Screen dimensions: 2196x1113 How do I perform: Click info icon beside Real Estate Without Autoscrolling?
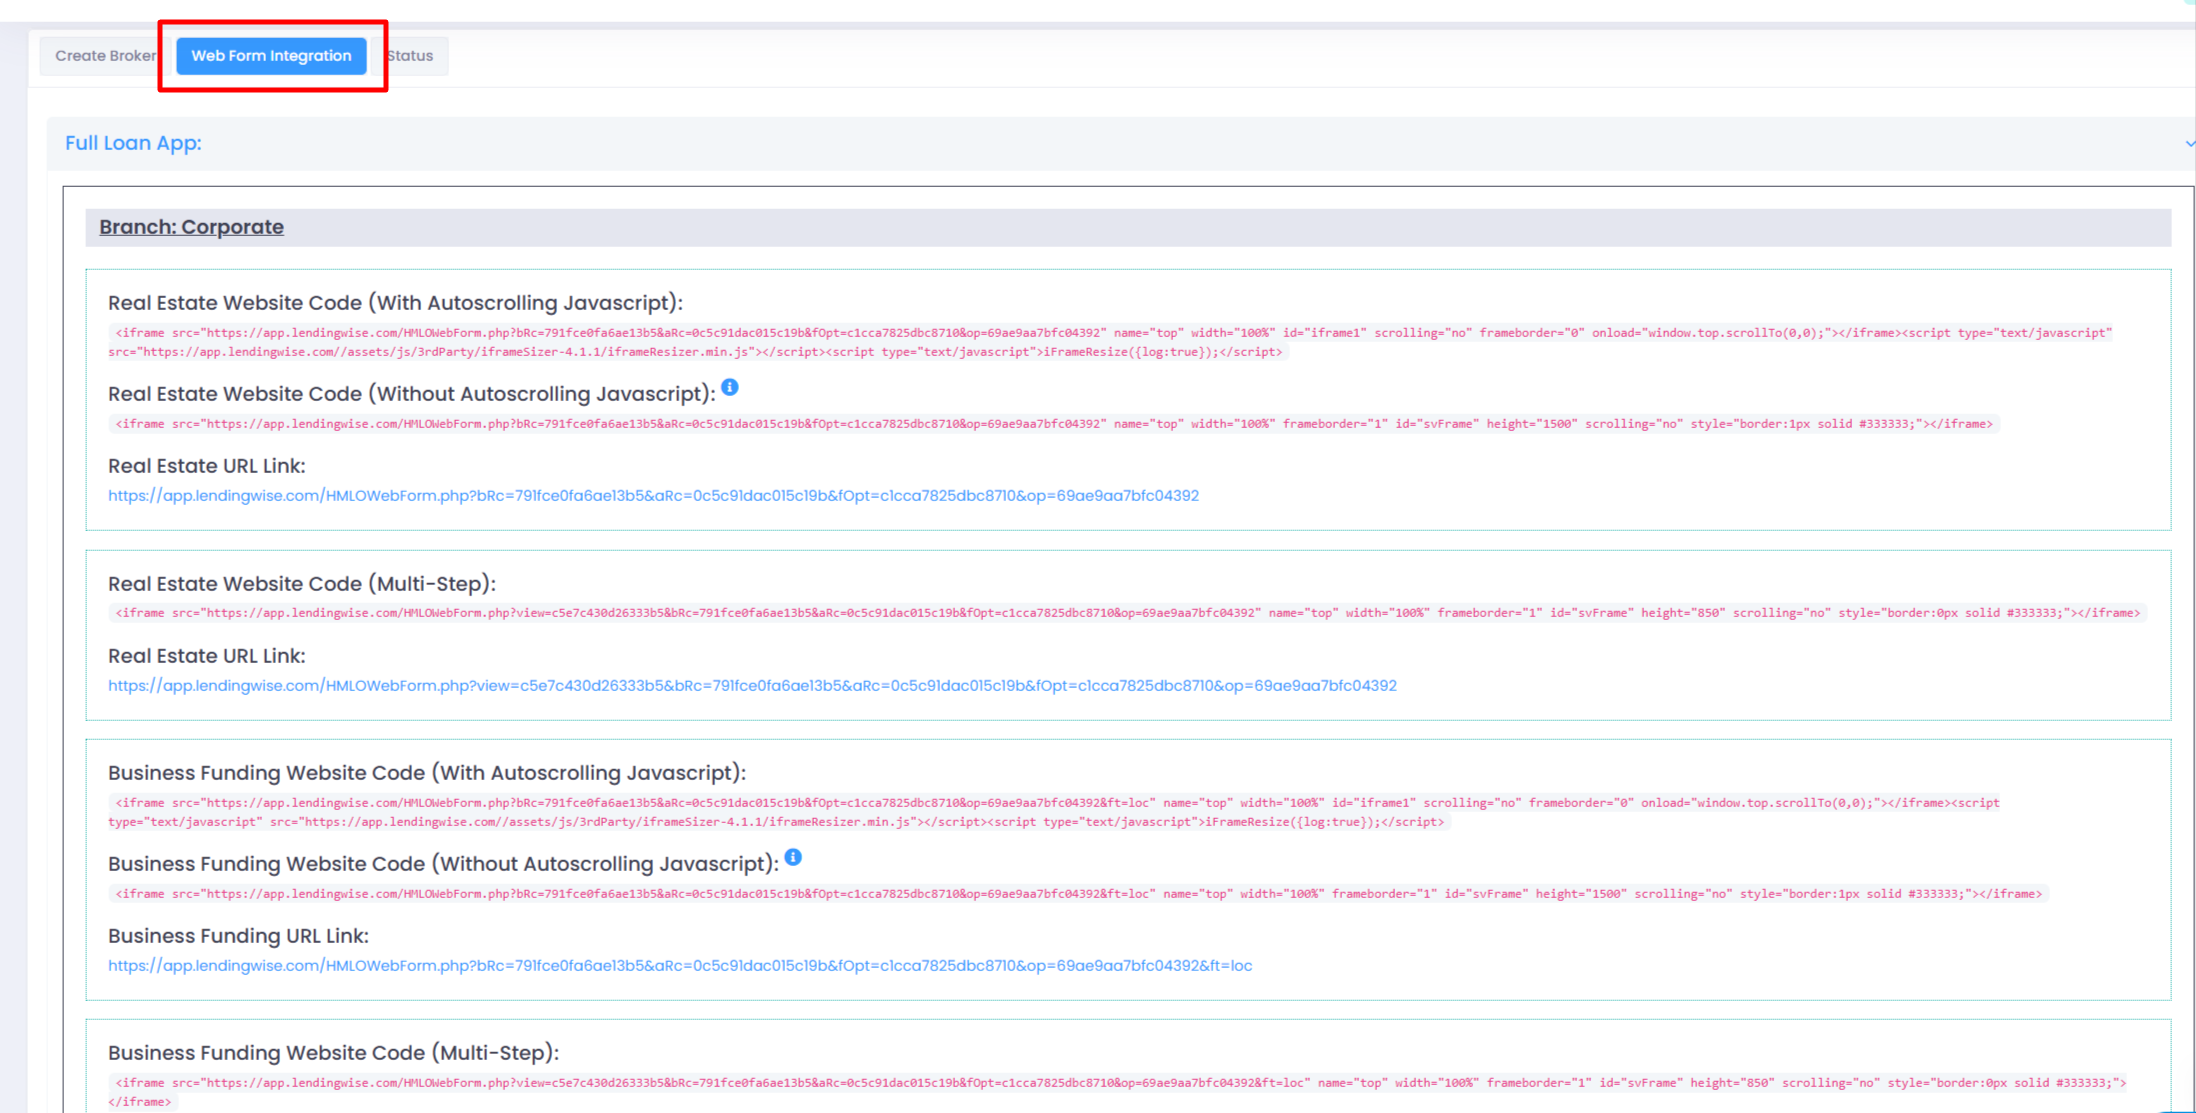pyautogui.click(x=730, y=388)
